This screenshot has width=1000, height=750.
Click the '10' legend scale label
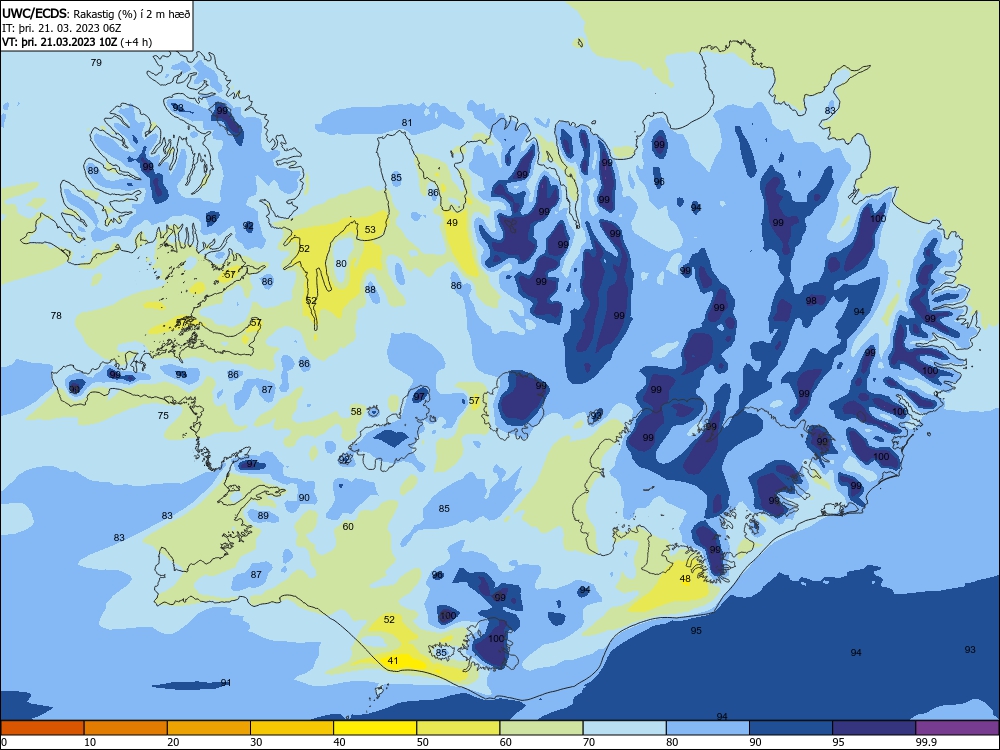(x=90, y=742)
